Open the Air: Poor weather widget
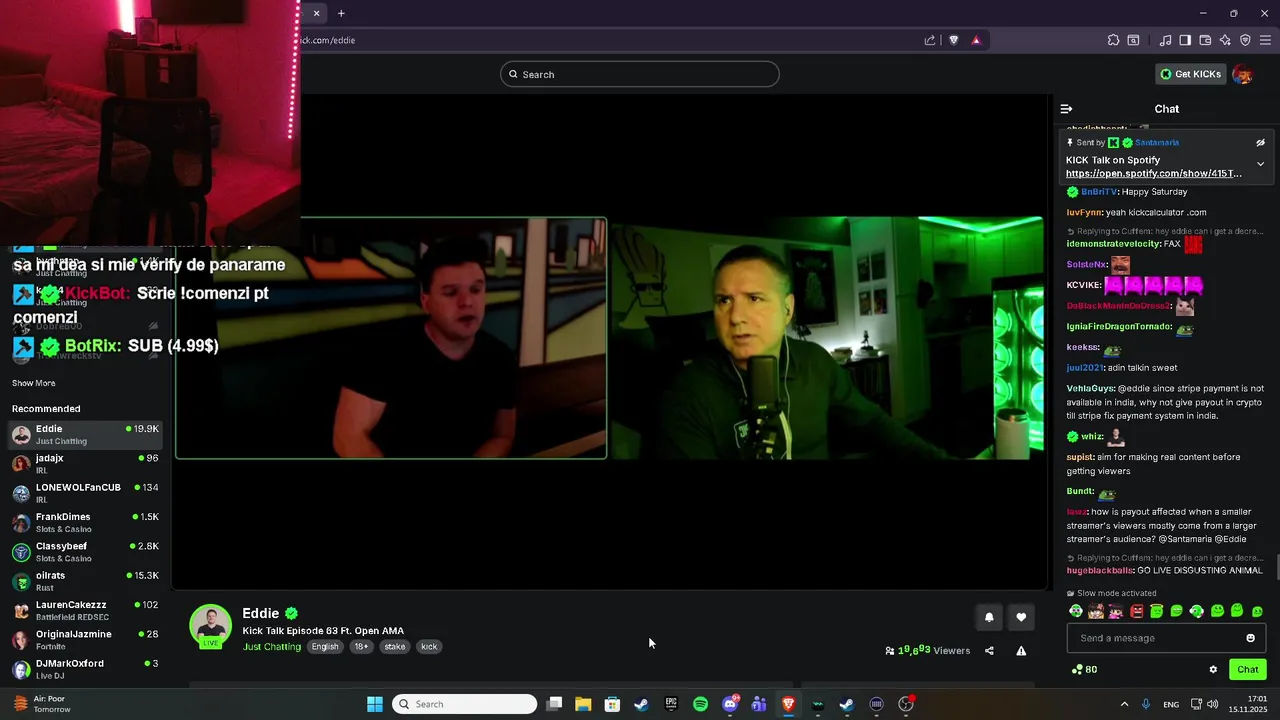 (x=42, y=704)
